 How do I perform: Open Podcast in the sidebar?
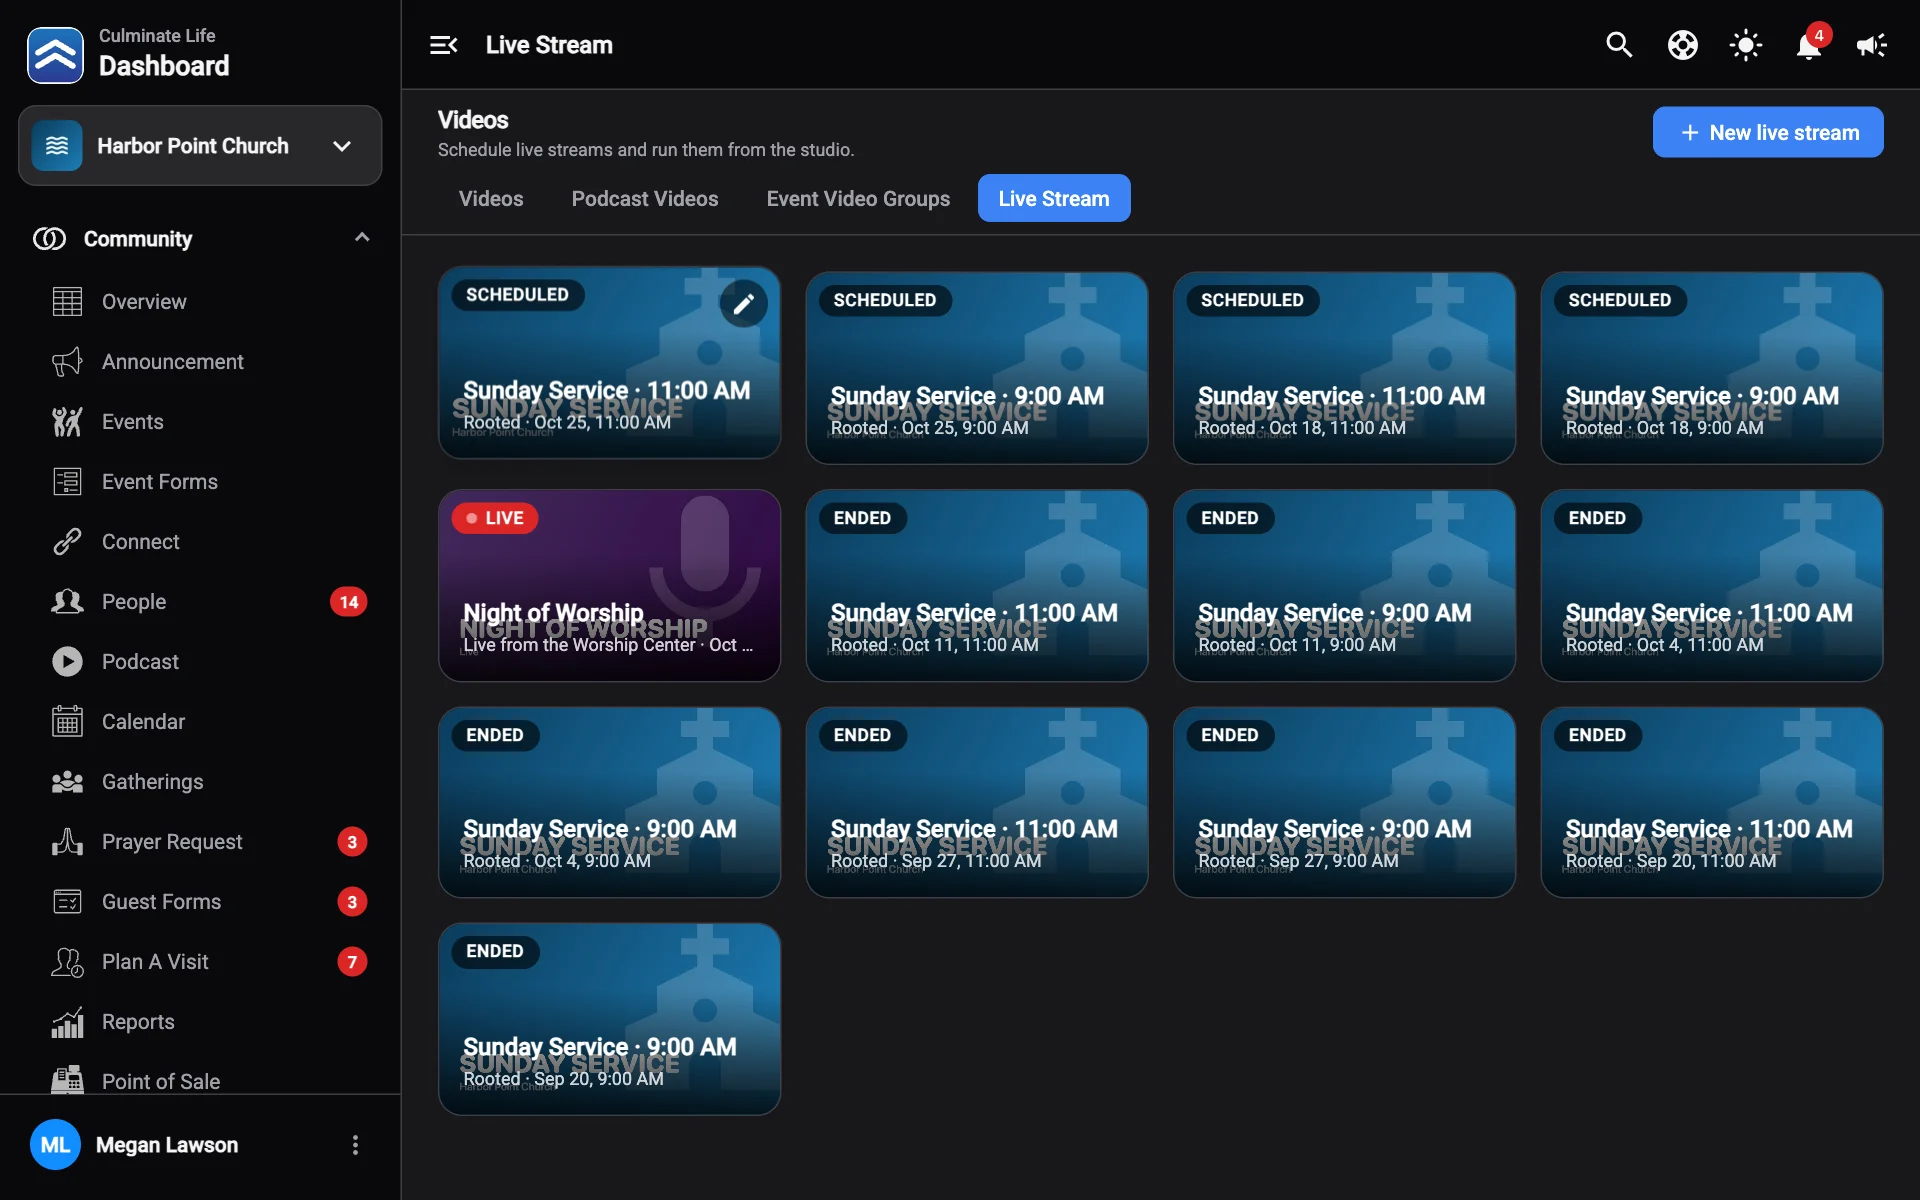point(200,662)
